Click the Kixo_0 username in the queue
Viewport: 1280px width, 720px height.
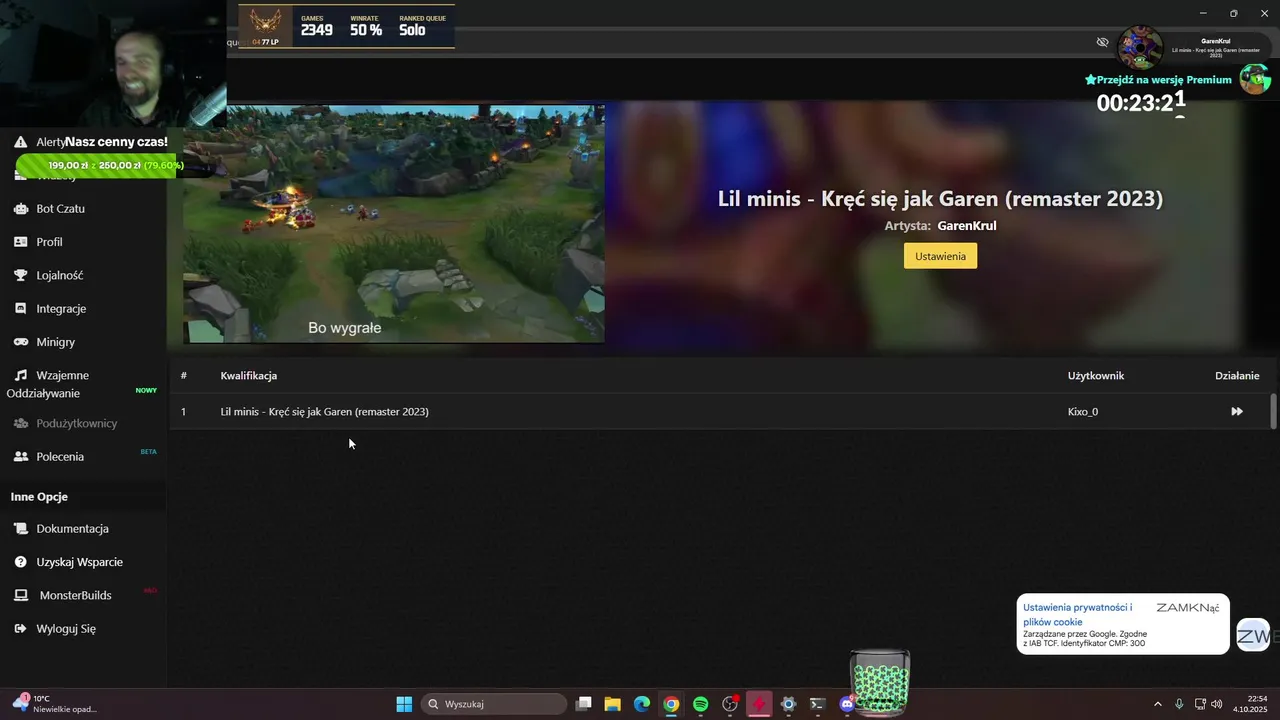(x=1083, y=412)
